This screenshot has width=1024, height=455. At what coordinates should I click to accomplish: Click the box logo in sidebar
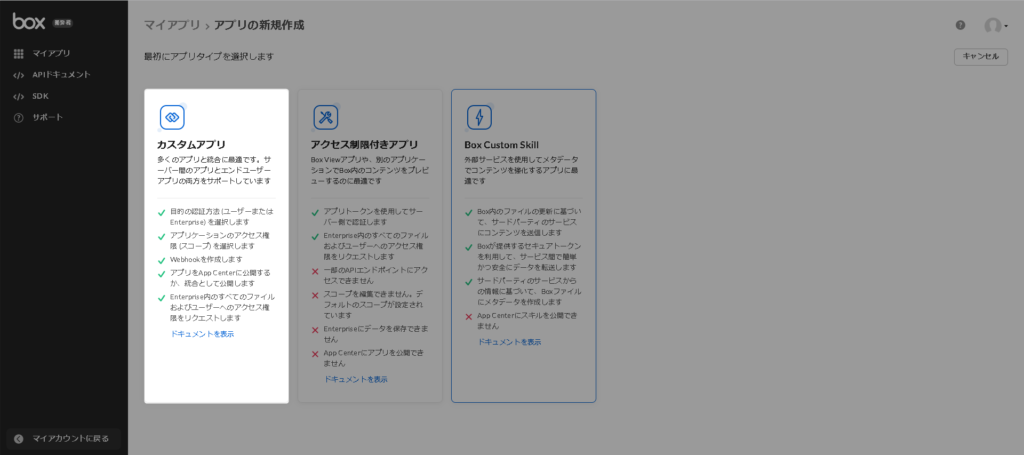click(29, 22)
